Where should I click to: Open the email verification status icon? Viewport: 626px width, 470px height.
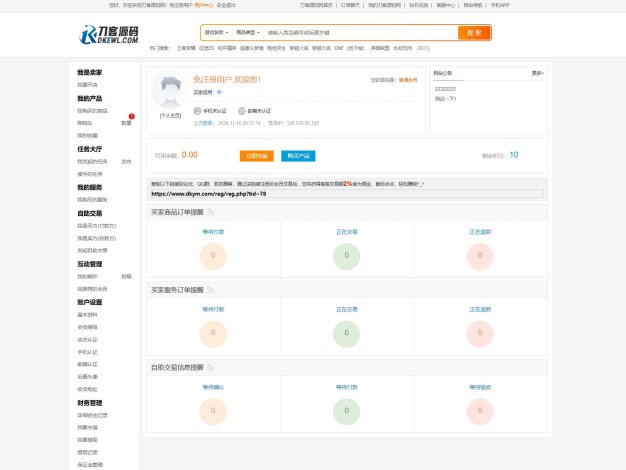pos(242,111)
